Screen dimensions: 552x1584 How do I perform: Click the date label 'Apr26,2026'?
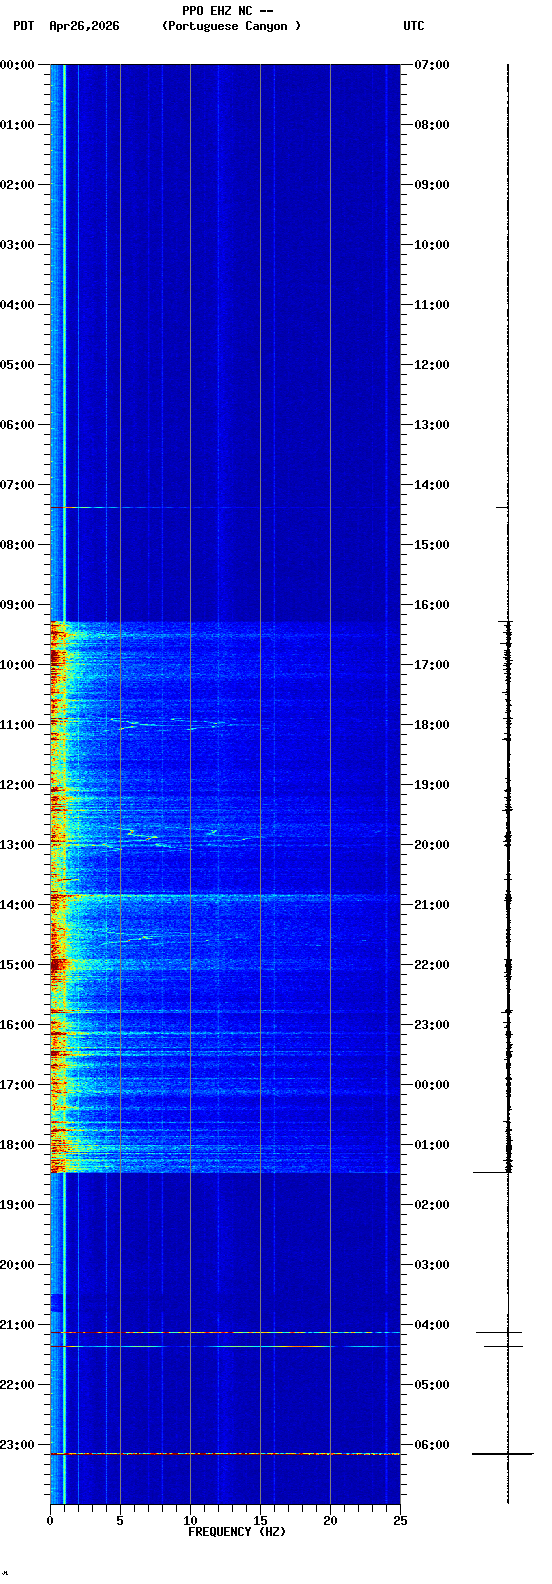click(84, 26)
